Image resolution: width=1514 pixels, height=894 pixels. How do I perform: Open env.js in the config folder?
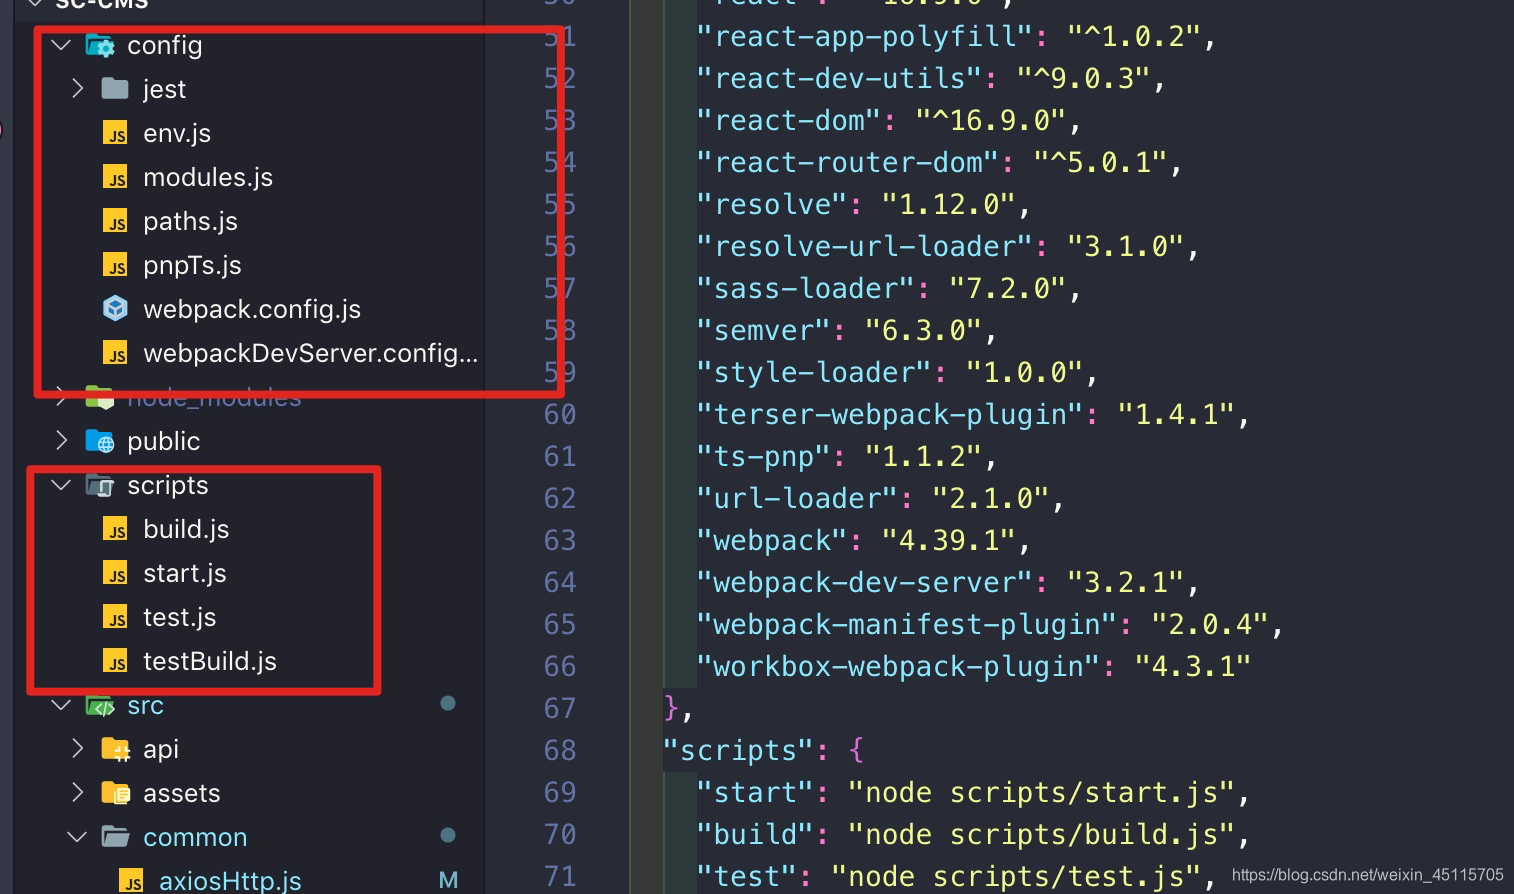177,134
